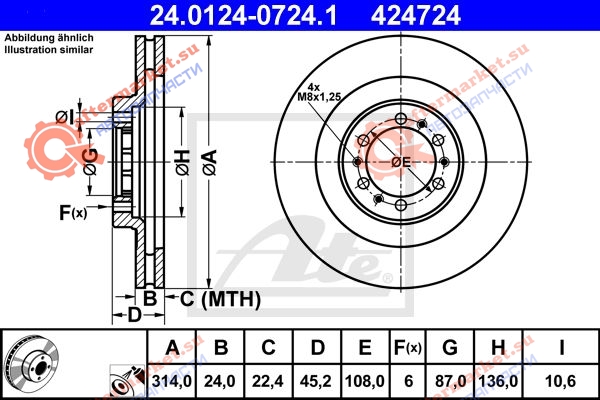
Task: Click the value 87,0
Action: click(x=451, y=381)
